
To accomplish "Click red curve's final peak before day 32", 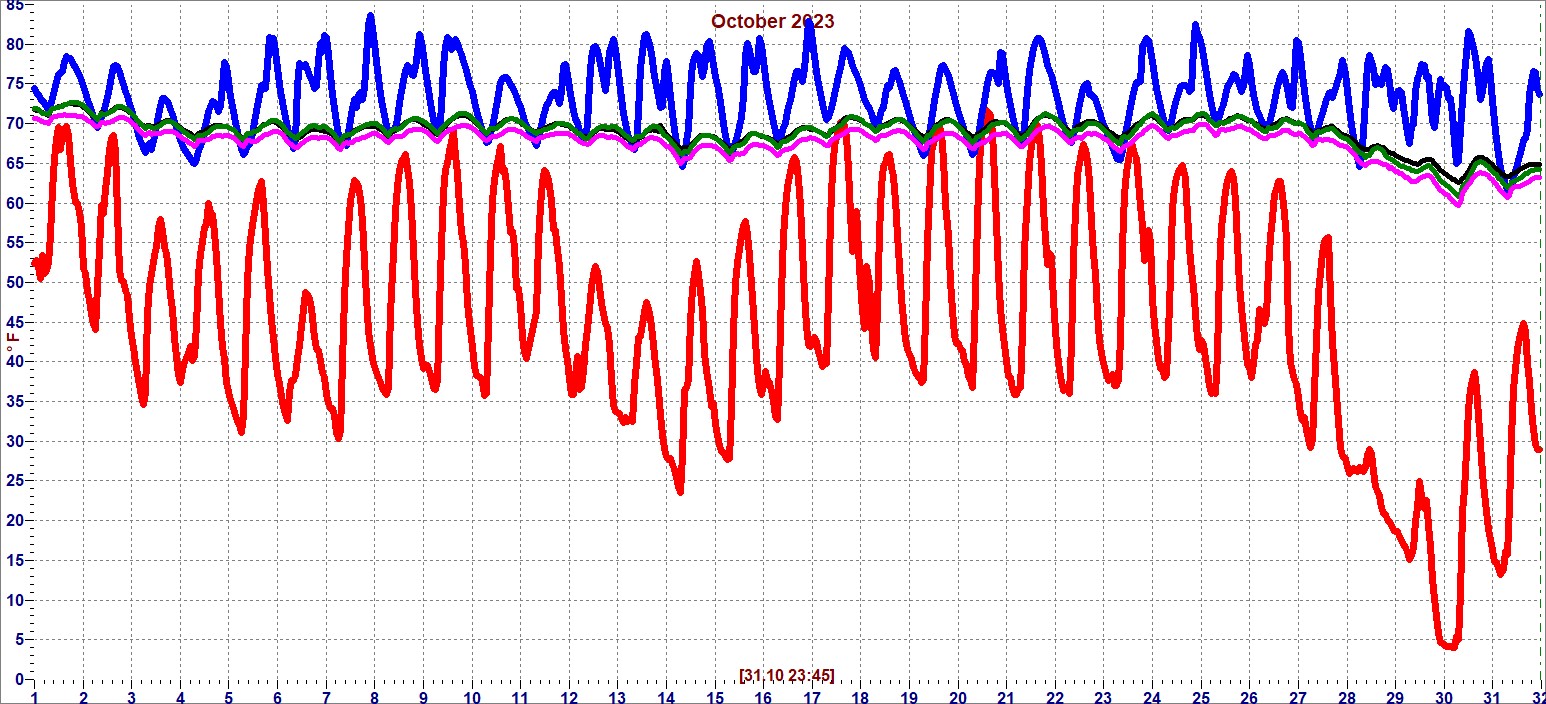I will click(x=1523, y=323).
